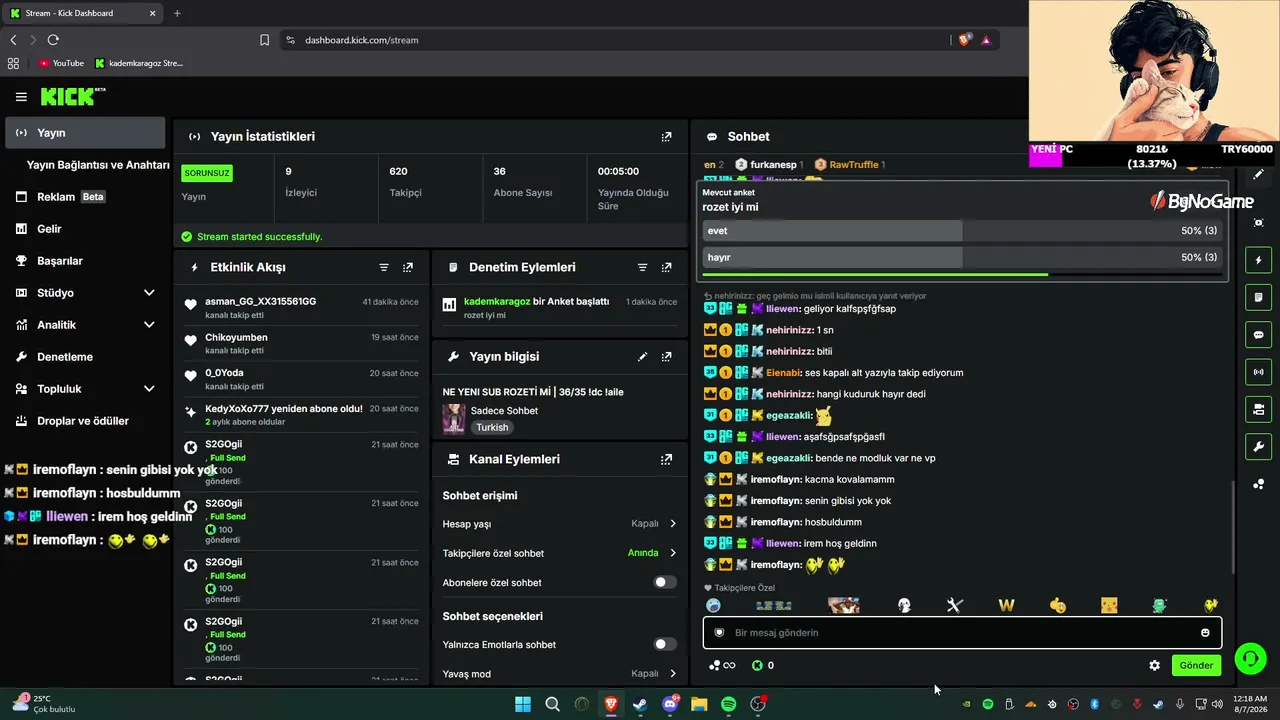This screenshot has height=720, width=1280.
Task: Switch to the Stream - Kick Dashboard tab
Action: (83, 13)
